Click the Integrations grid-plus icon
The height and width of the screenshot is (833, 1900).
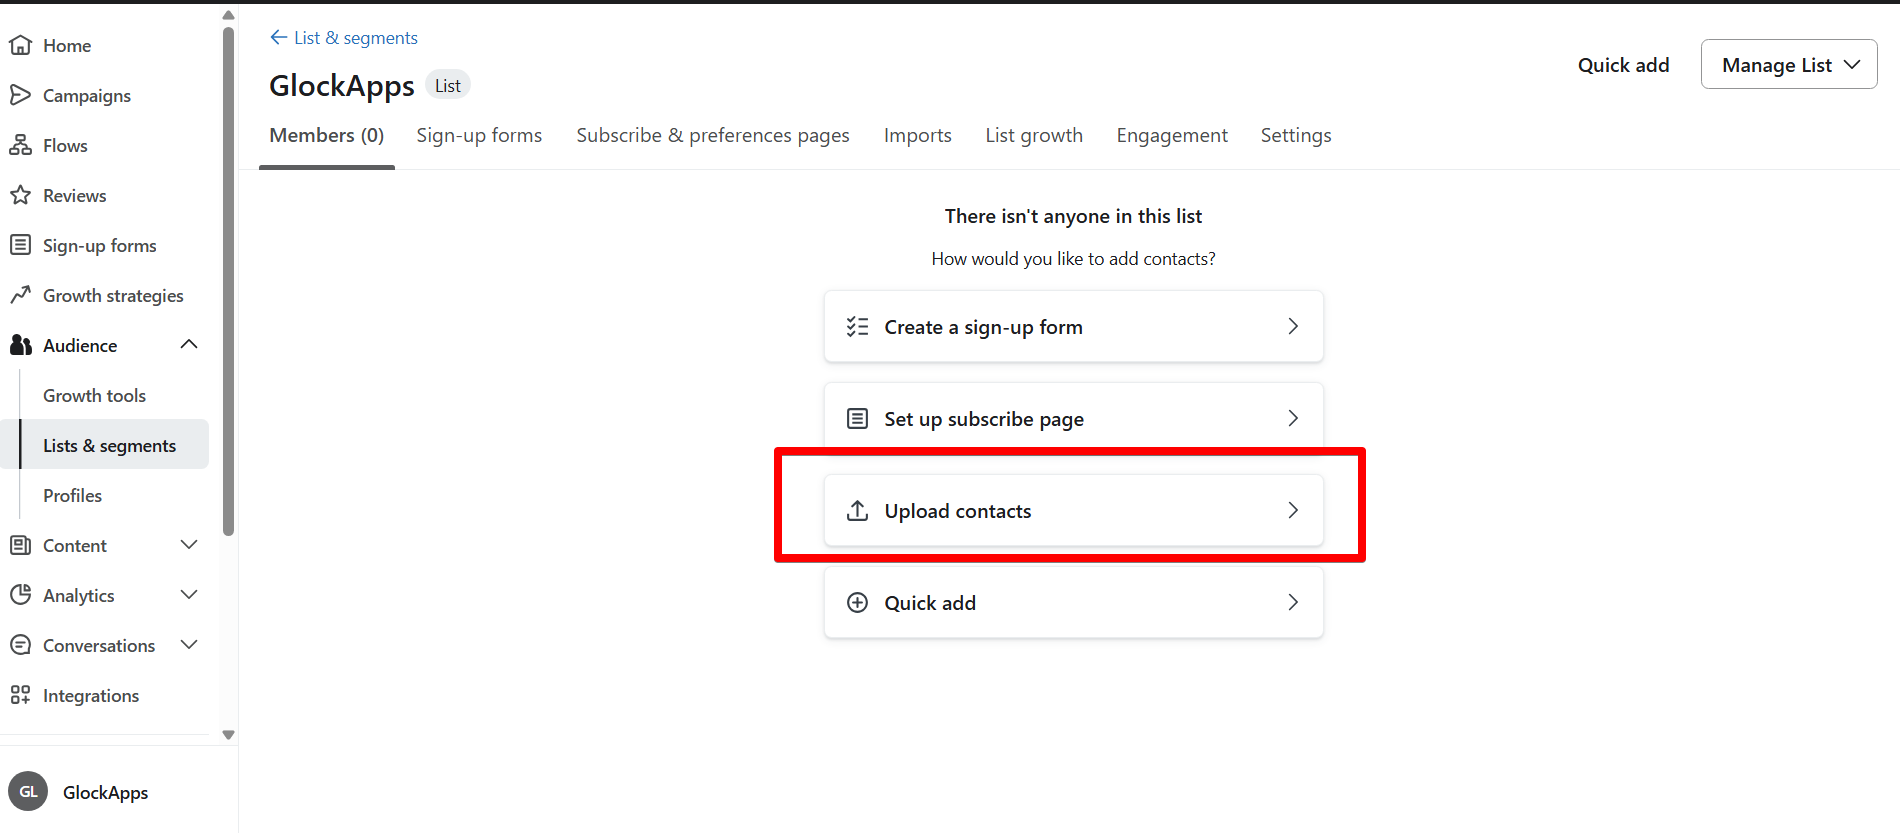coord(20,695)
